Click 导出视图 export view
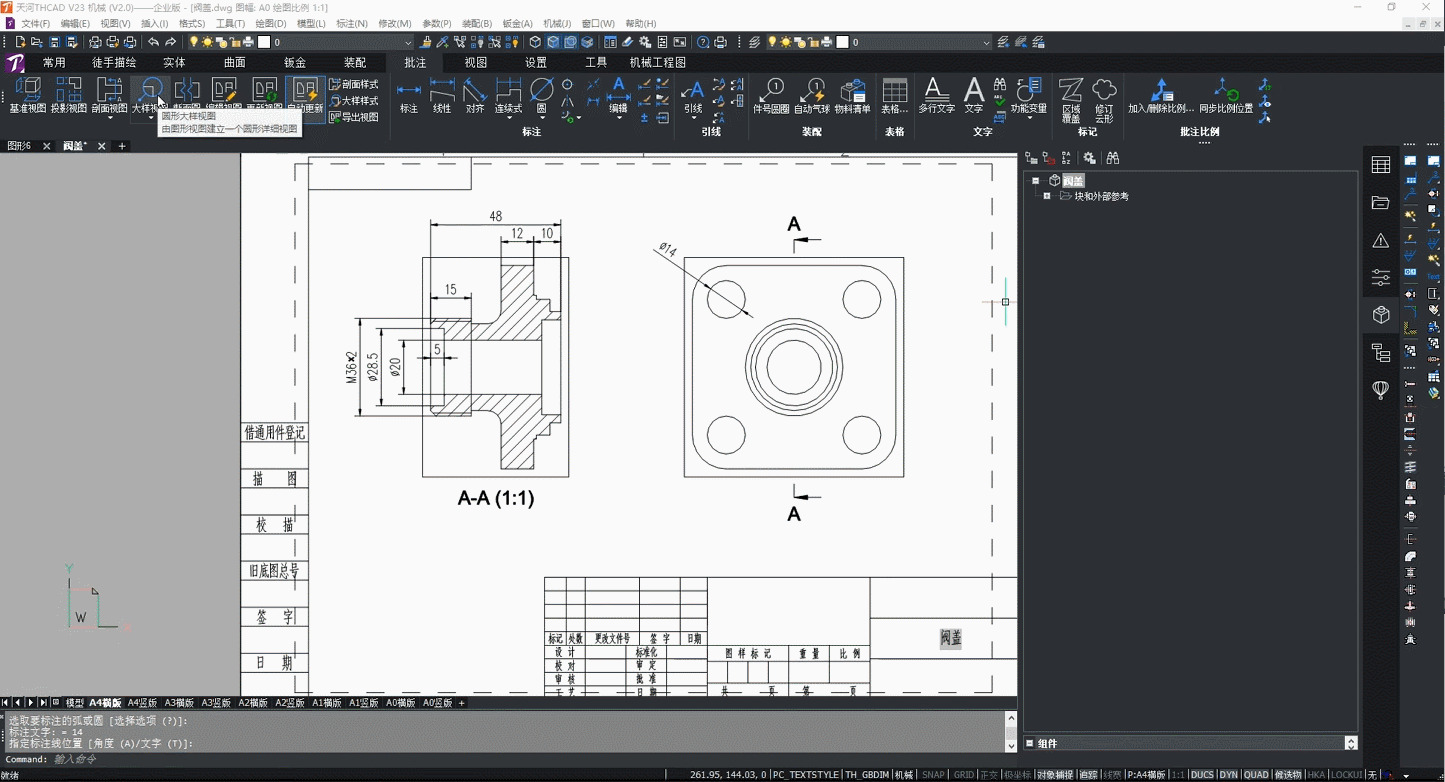The height and width of the screenshot is (782, 1445). [354, 117]
